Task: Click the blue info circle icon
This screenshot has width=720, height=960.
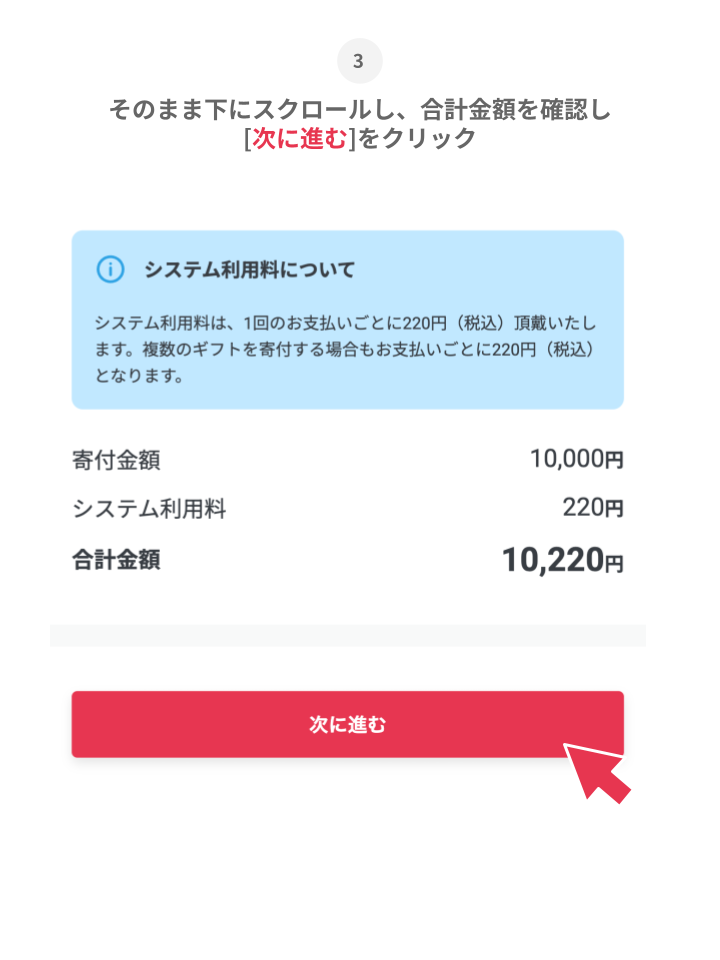Action: [x=110, y=269]
